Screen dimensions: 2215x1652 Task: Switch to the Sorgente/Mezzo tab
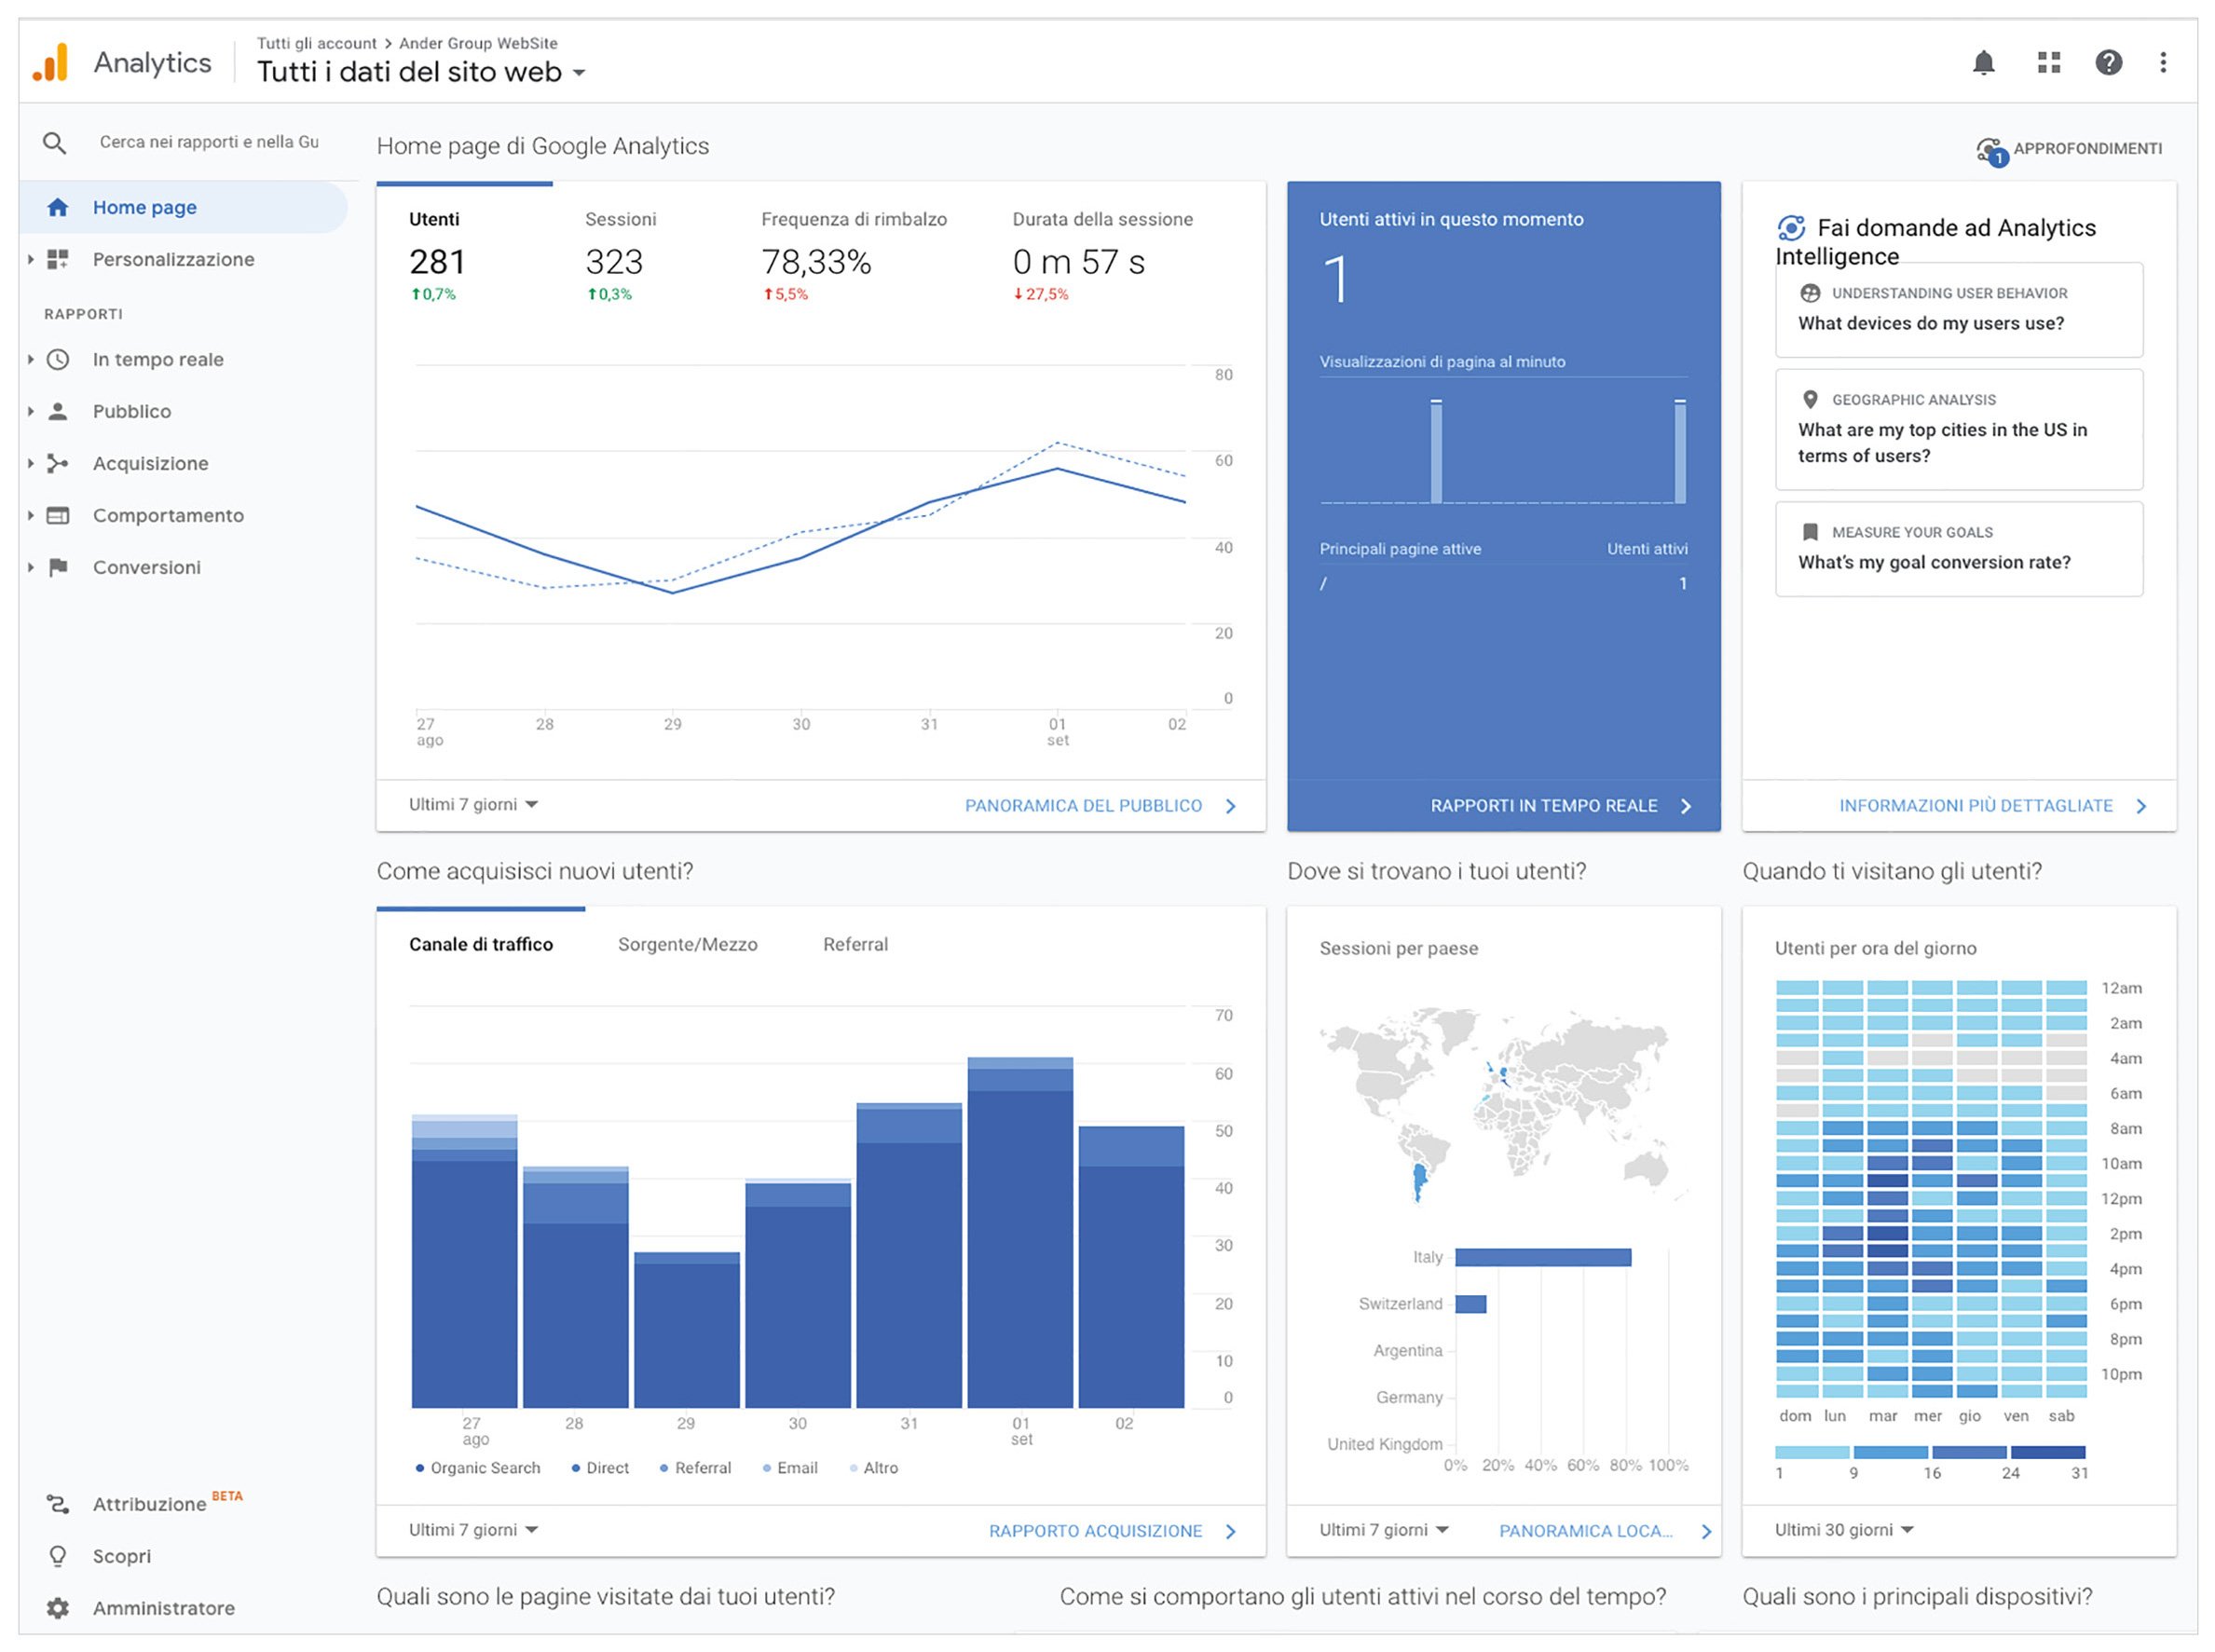pyautogui.click(x=688, y=945)
